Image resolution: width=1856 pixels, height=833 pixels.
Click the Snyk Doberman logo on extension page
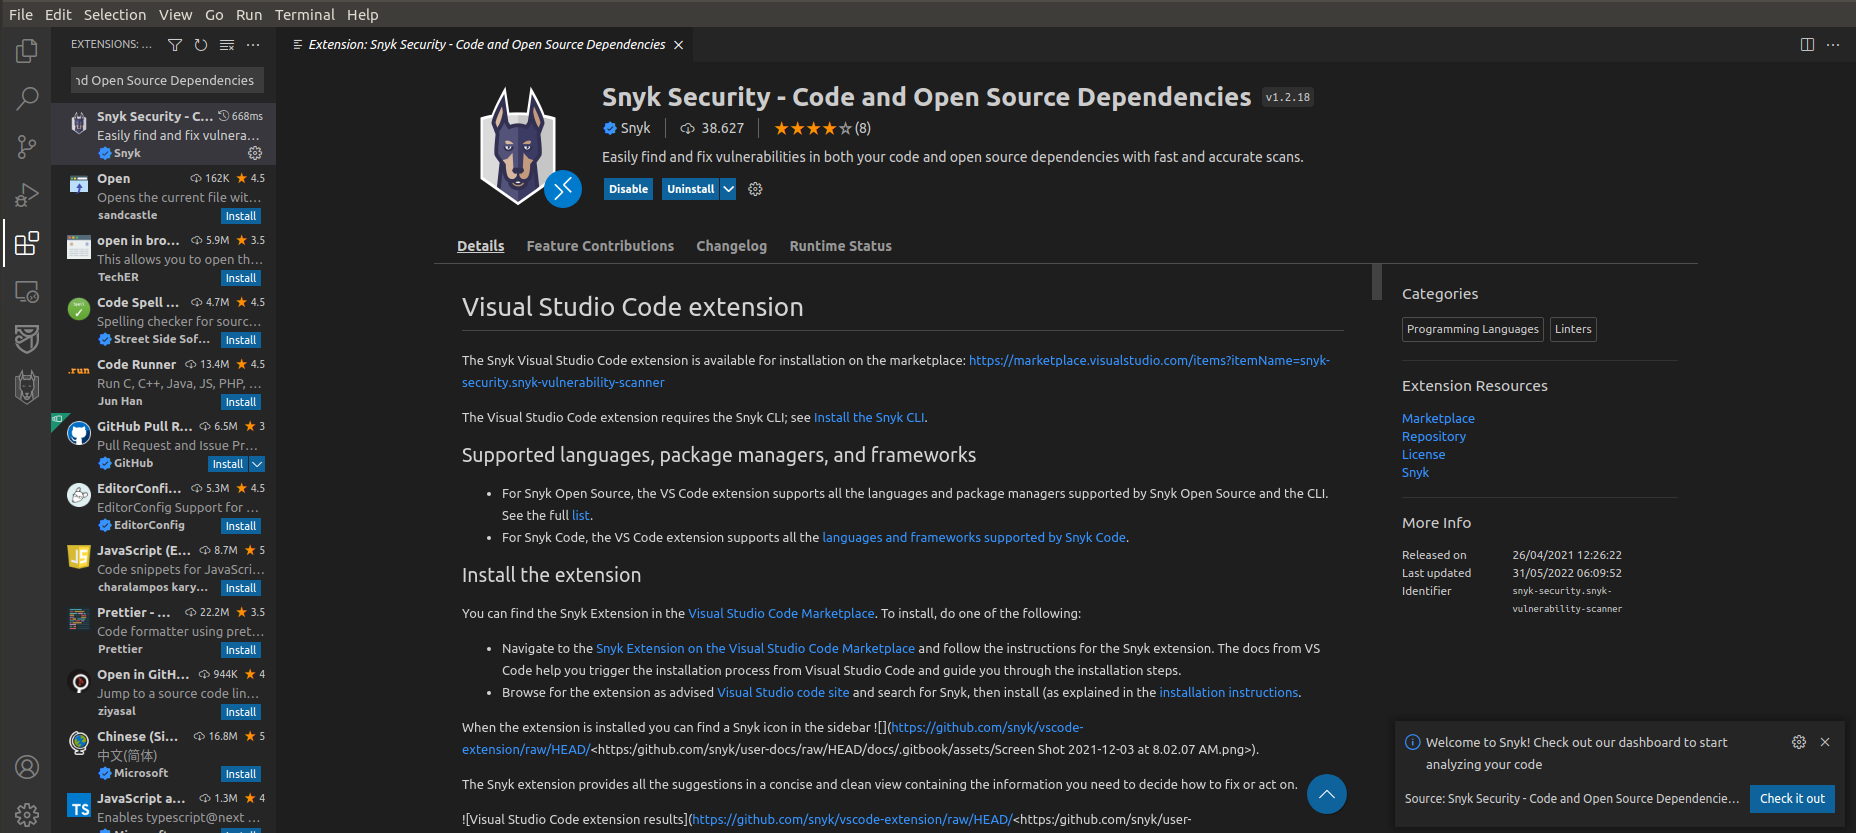pos(518,146)
